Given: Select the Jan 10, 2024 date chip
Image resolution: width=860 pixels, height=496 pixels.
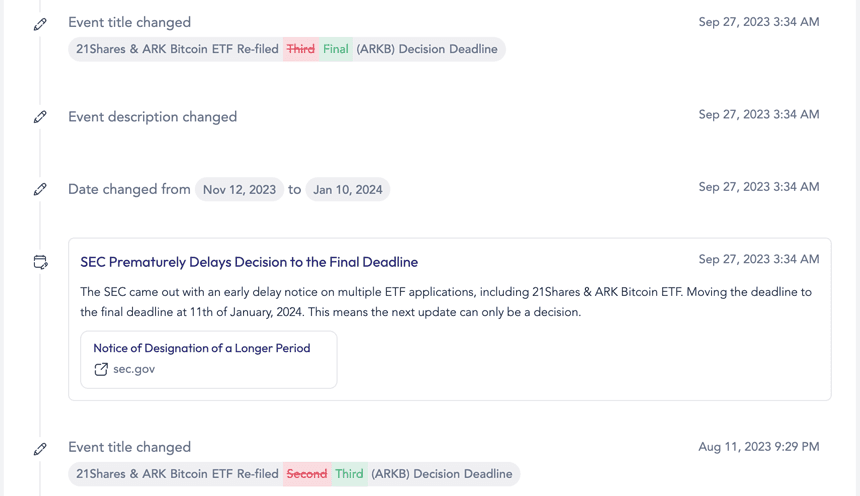Looking at the screenshot, I should click(348, 190).
